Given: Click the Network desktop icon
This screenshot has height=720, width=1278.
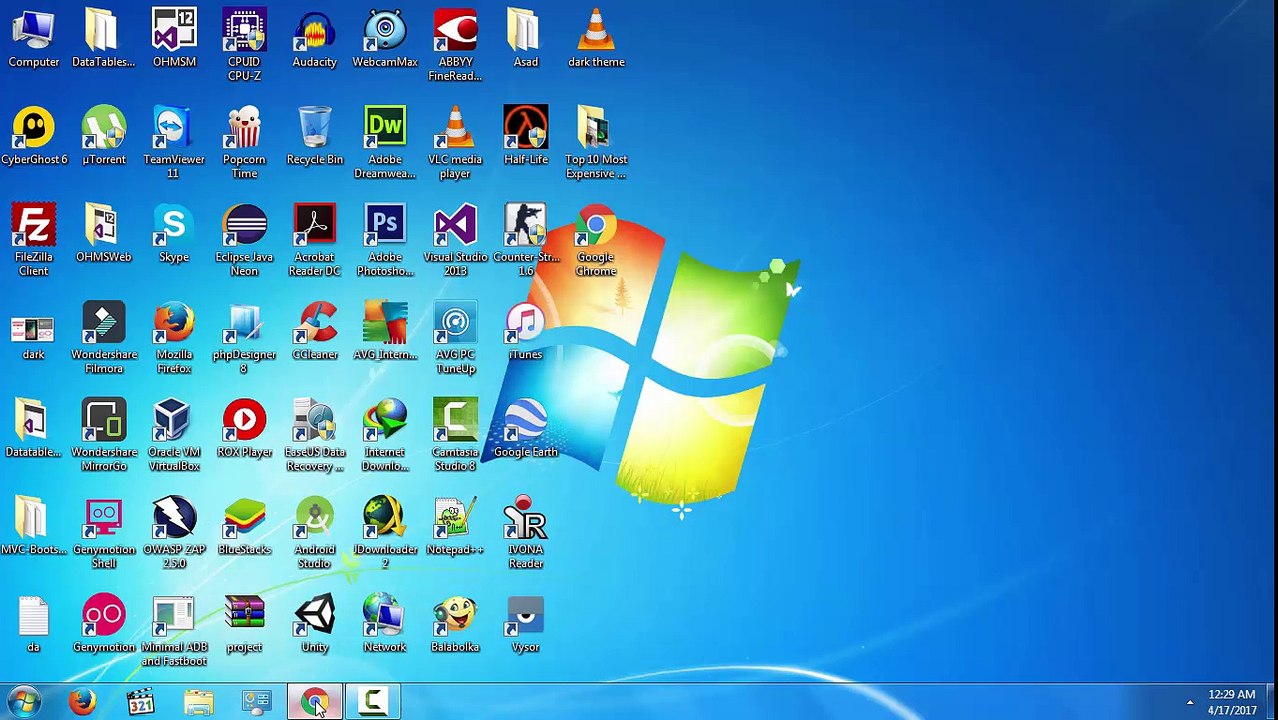Looking at the screenshot, I should pos(385,624).
